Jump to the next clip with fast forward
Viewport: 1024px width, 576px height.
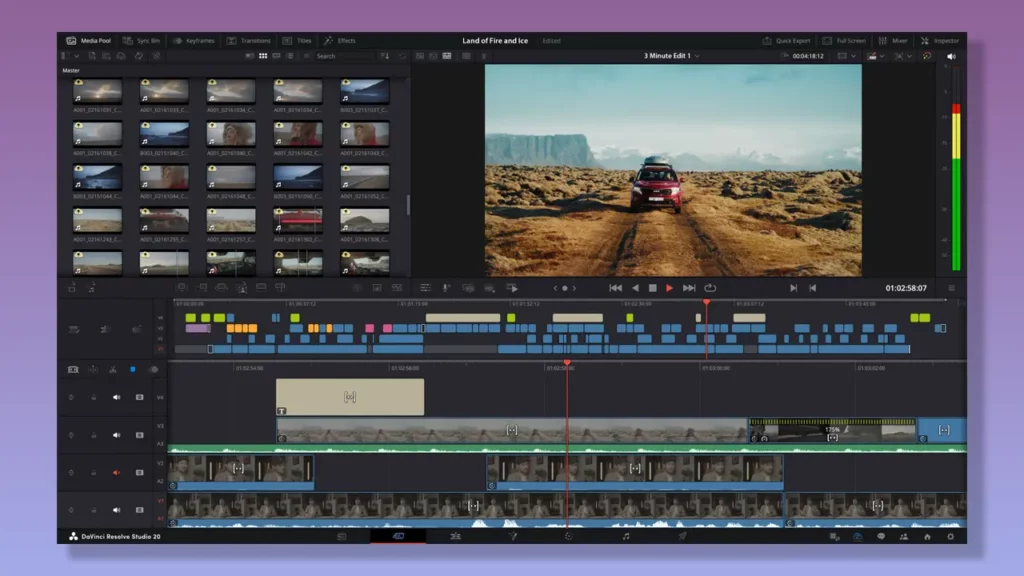tap(689, 288)
